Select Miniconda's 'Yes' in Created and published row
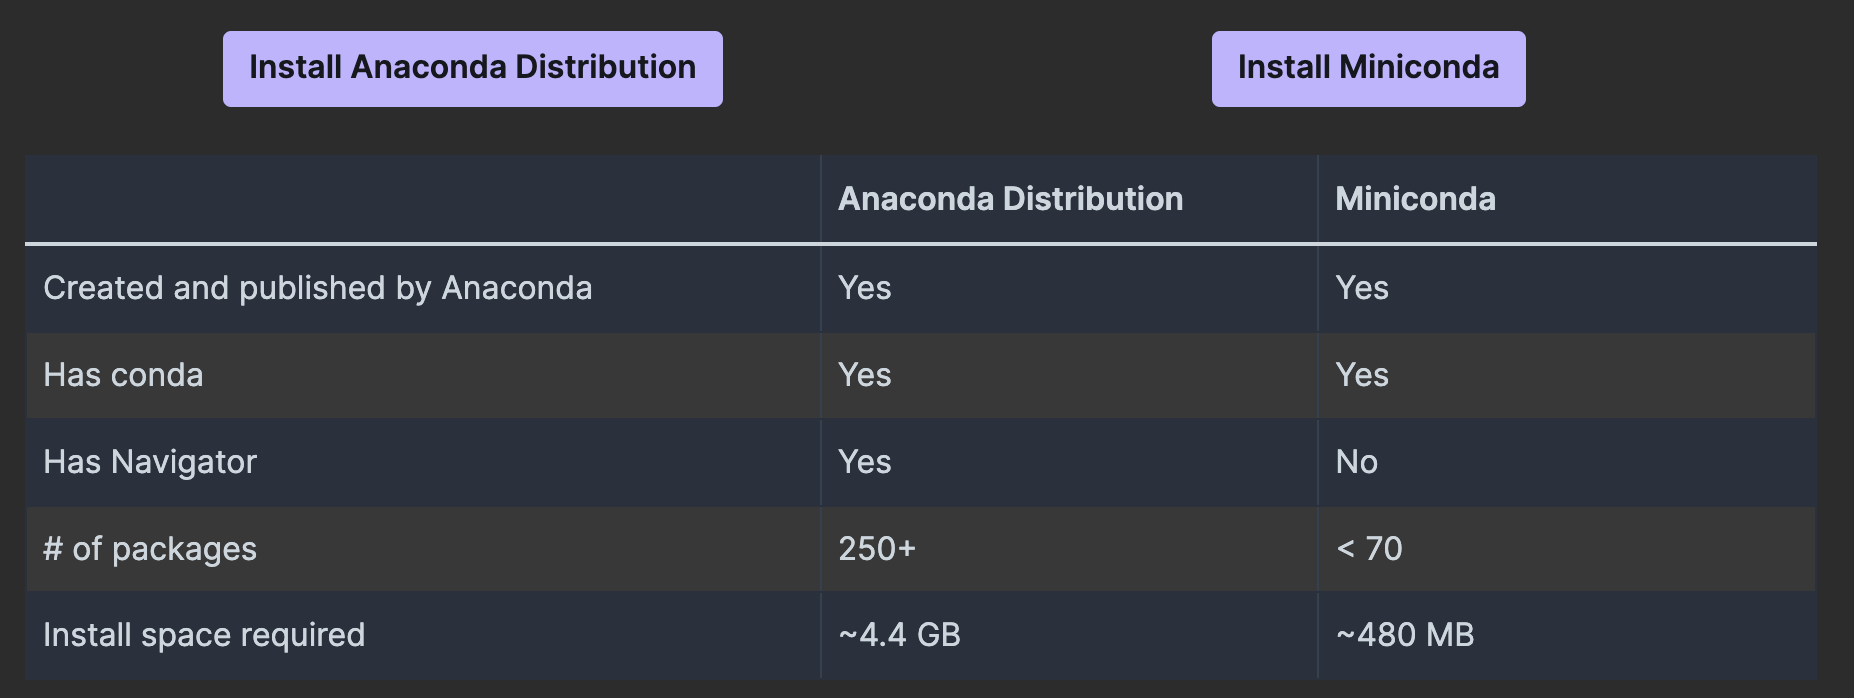The width and height of the screenshot is (1854, 698). (1361, 288)
